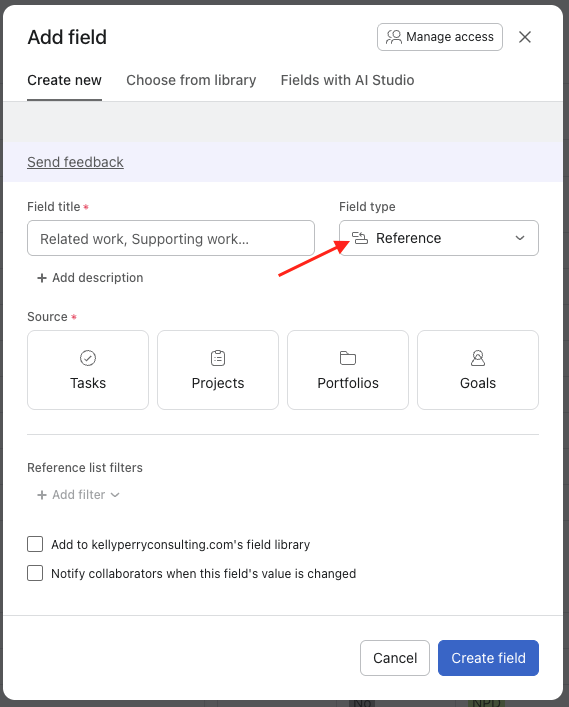Select the Tasks checkmark icon
Screen dimensions: 569x707
(88, 358)
